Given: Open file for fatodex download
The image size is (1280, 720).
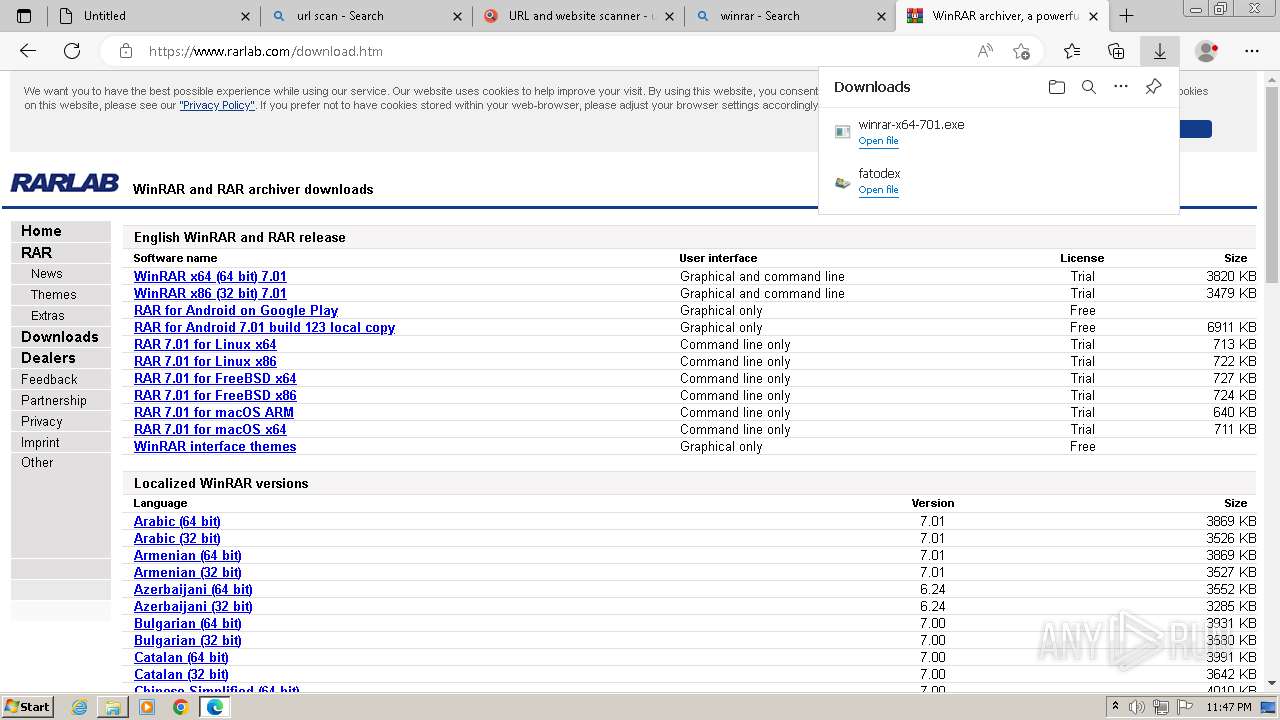Looking at the screenshot, I should 878,190.
